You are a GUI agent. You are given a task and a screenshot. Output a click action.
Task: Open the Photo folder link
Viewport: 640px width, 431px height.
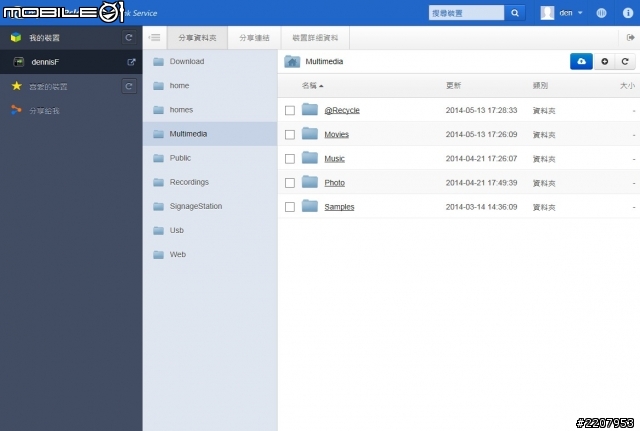pos(334,183)
